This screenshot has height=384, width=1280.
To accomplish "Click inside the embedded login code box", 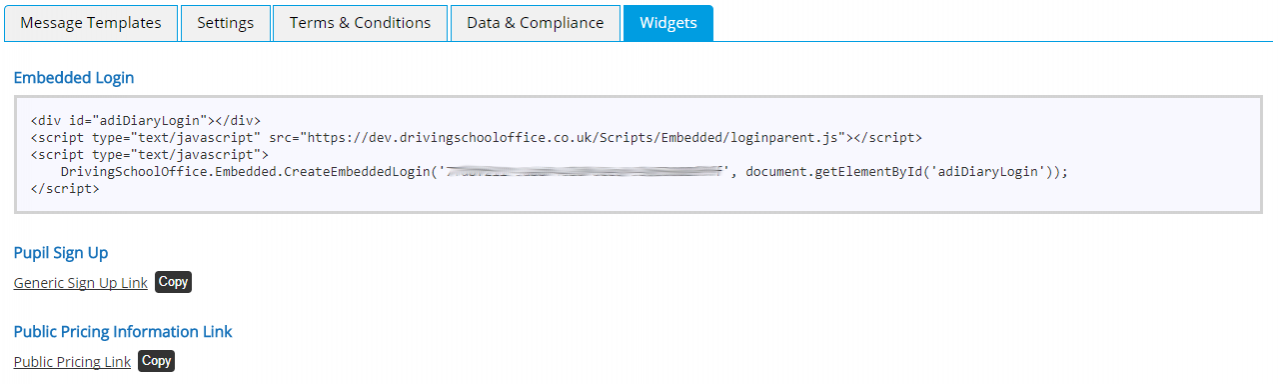I will coord(638,154).
